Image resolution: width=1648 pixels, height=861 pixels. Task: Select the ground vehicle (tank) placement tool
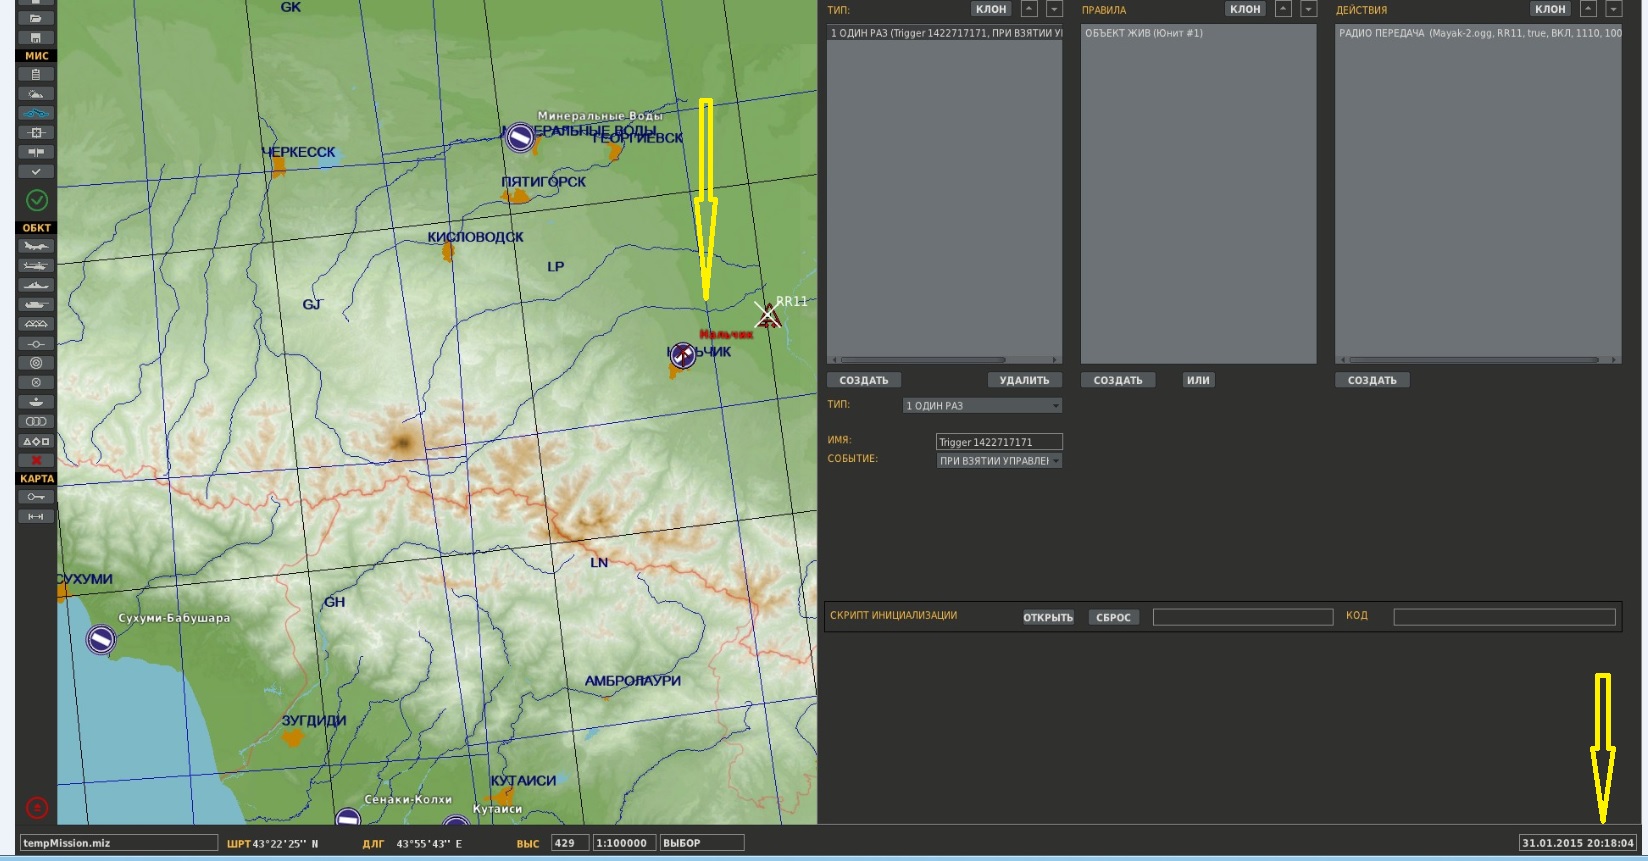coord(36,305)
